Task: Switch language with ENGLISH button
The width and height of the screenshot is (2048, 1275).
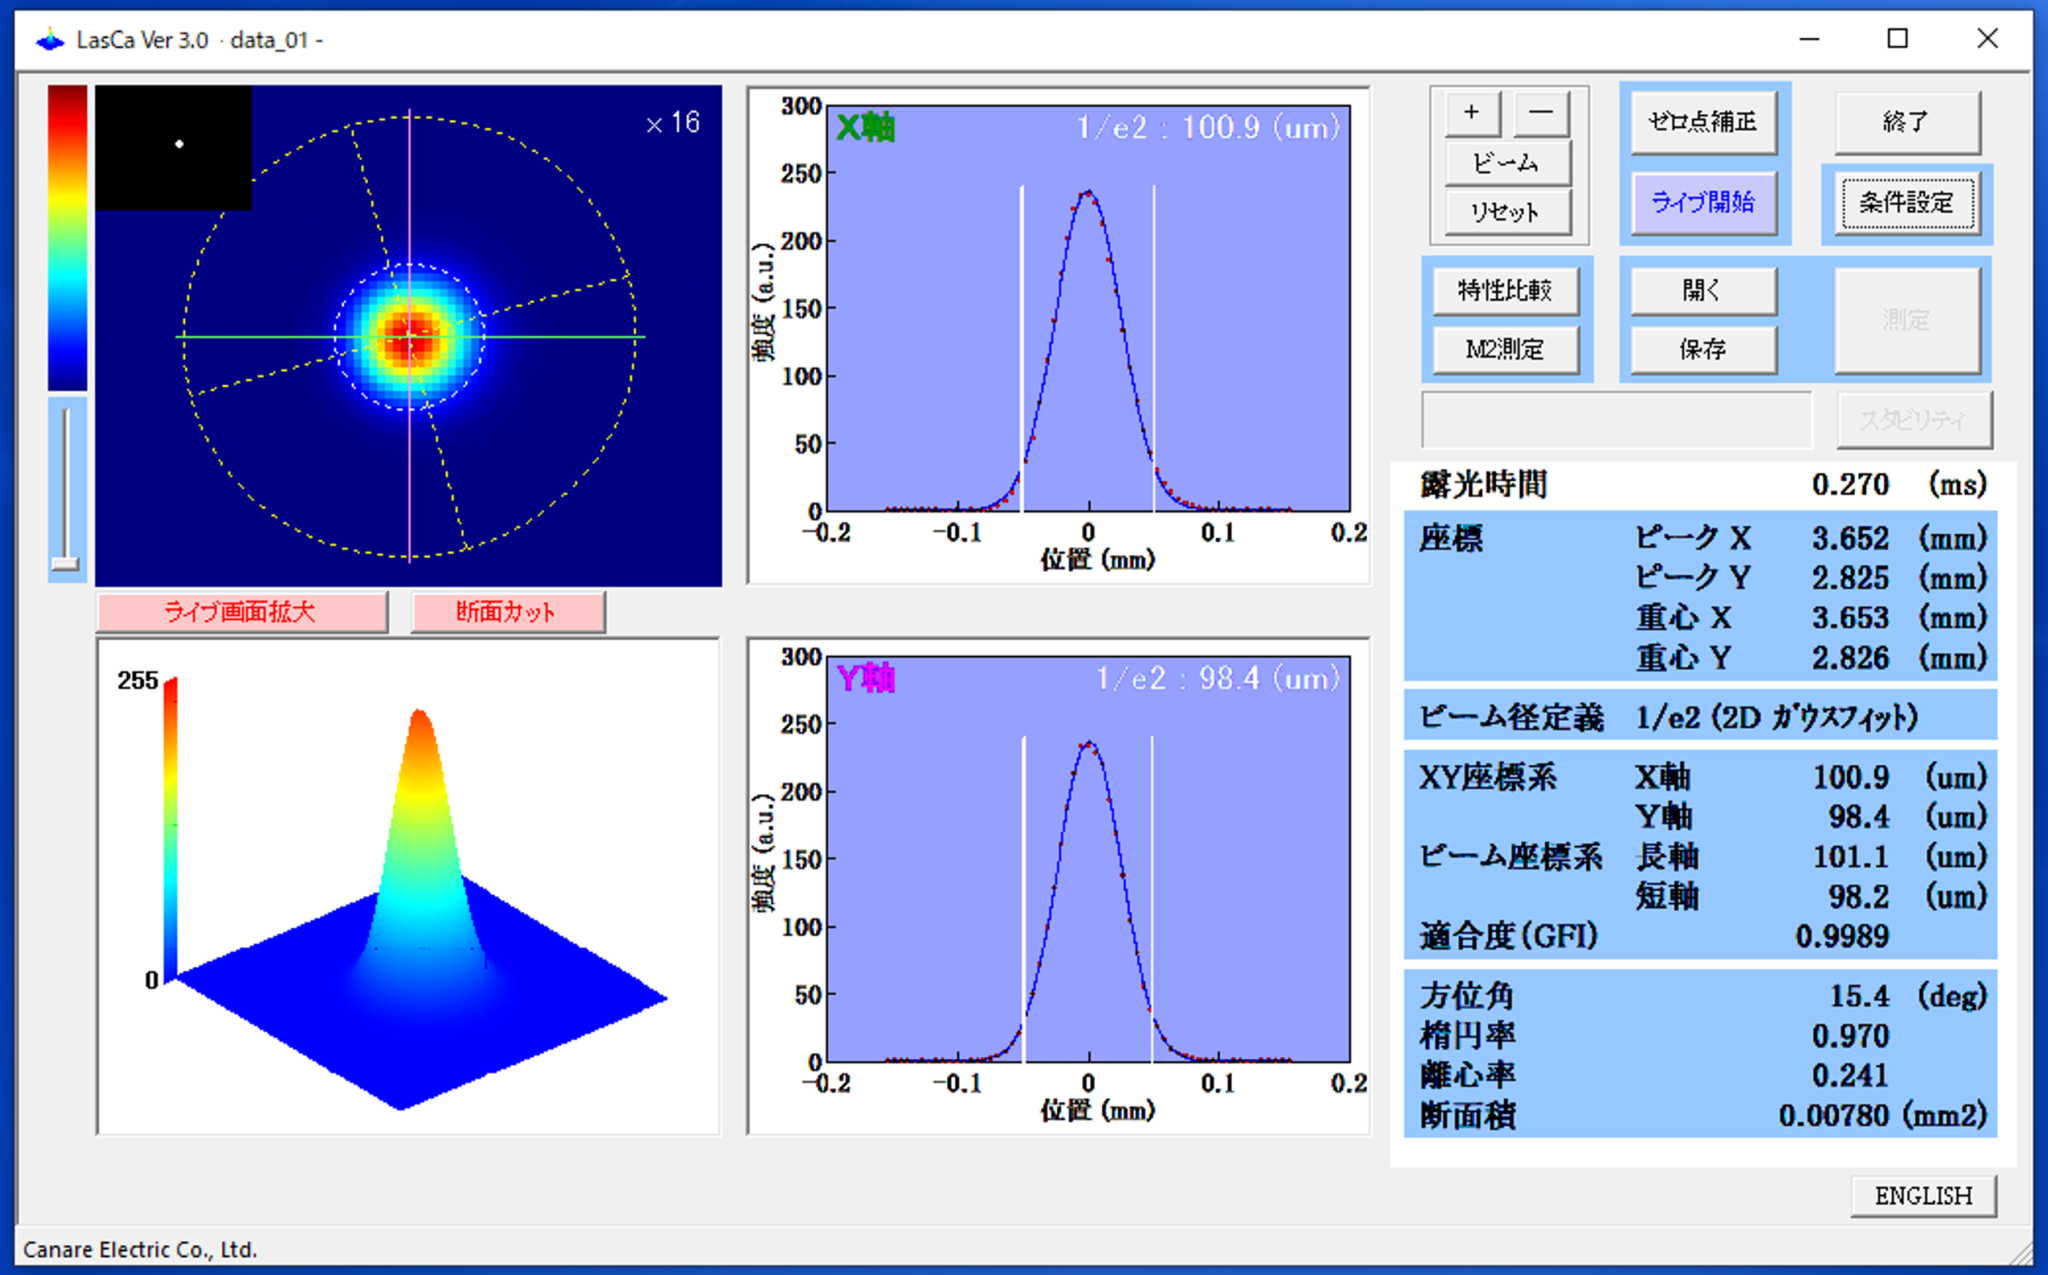Action: pos(1922,1196)
